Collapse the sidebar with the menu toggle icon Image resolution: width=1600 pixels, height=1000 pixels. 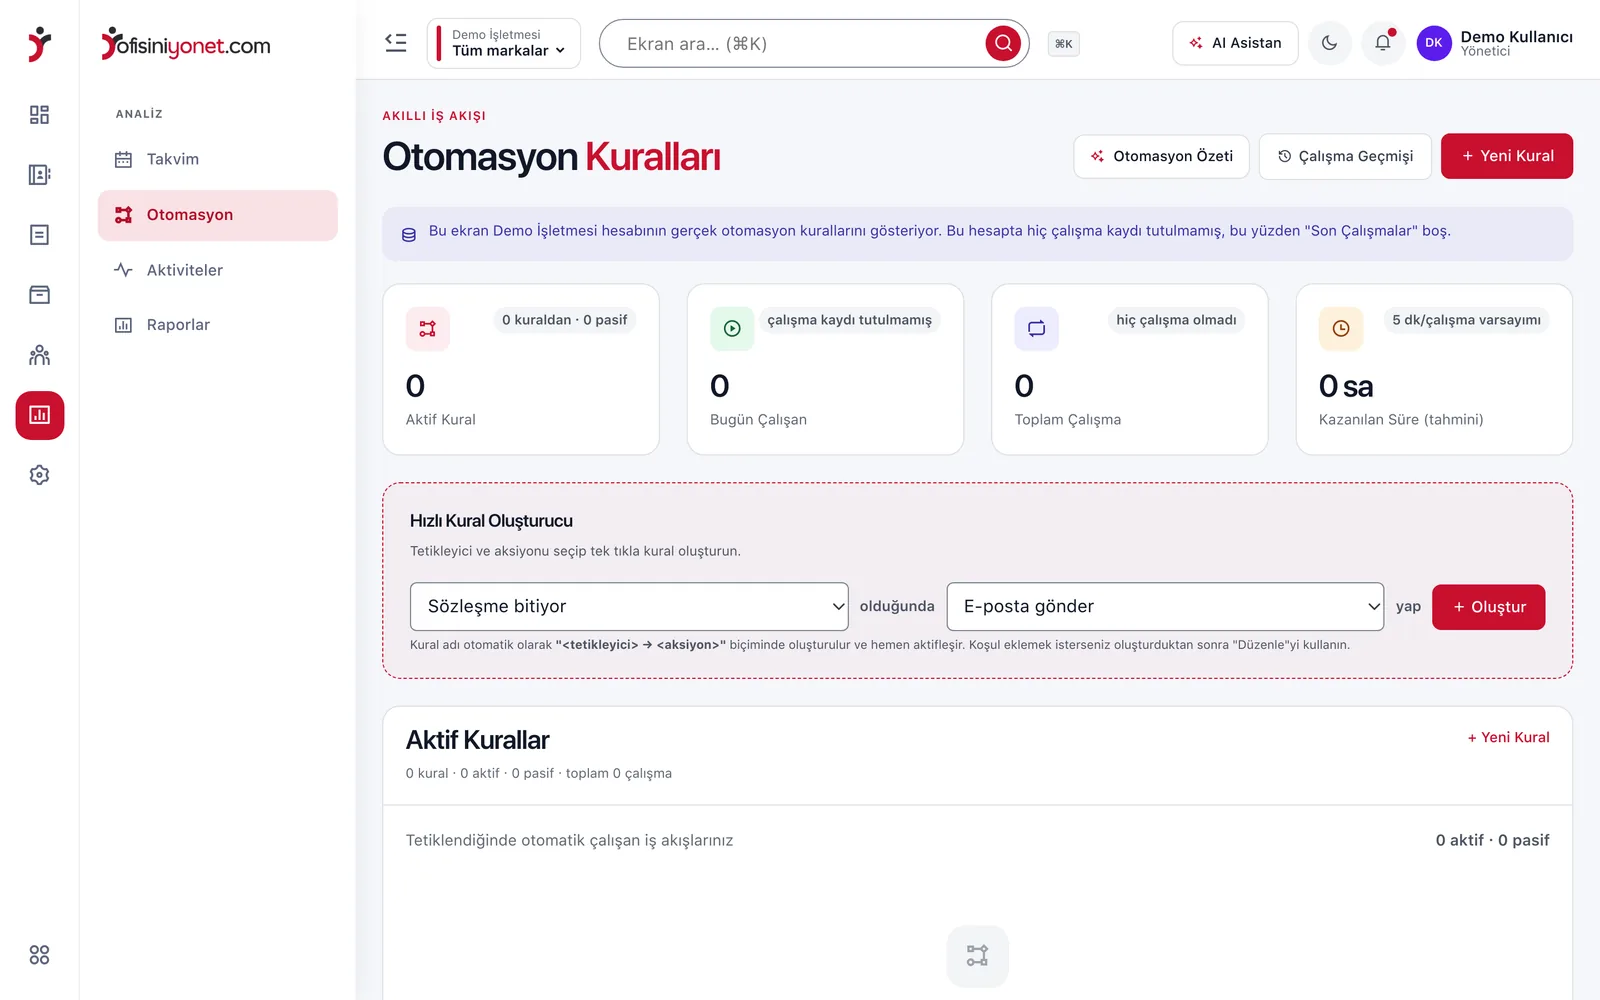click(396, 43)
